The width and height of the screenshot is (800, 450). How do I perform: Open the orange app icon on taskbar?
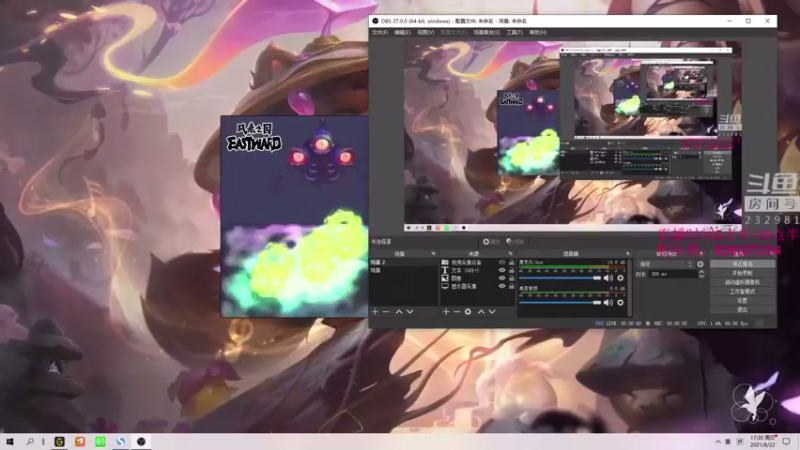tap(80, 441)
